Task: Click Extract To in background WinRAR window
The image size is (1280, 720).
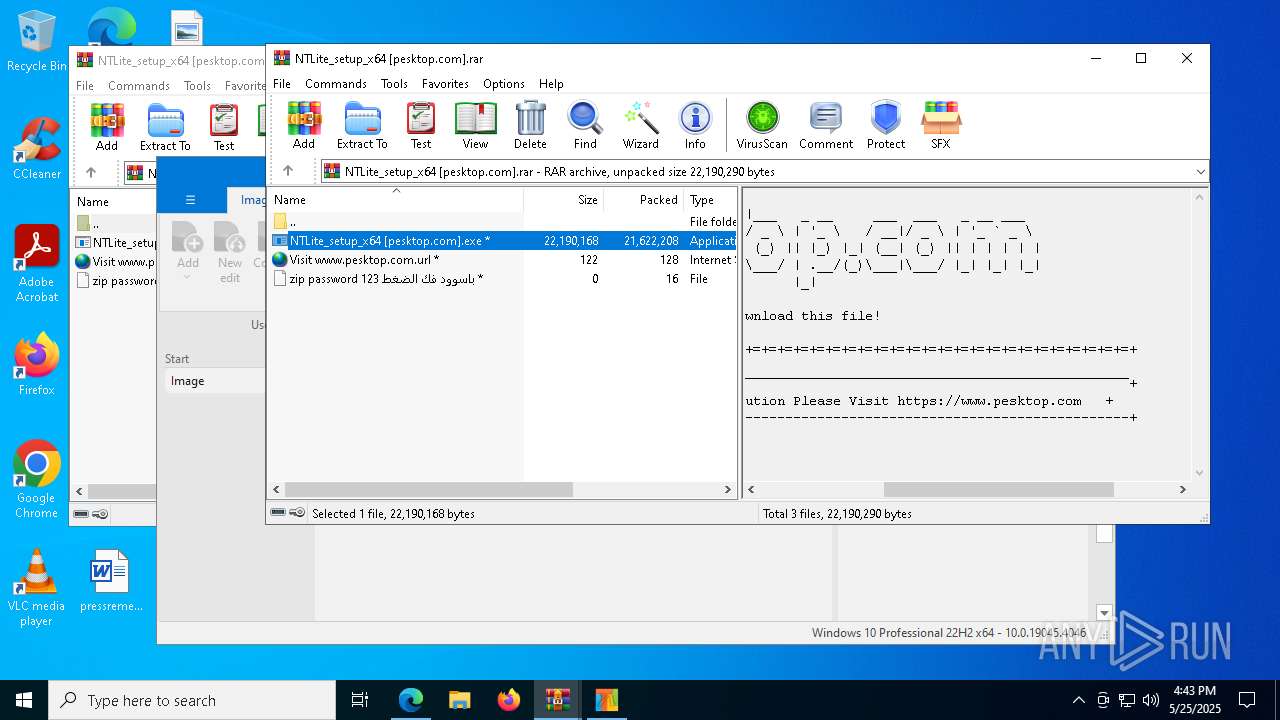Action: (165, 127)
